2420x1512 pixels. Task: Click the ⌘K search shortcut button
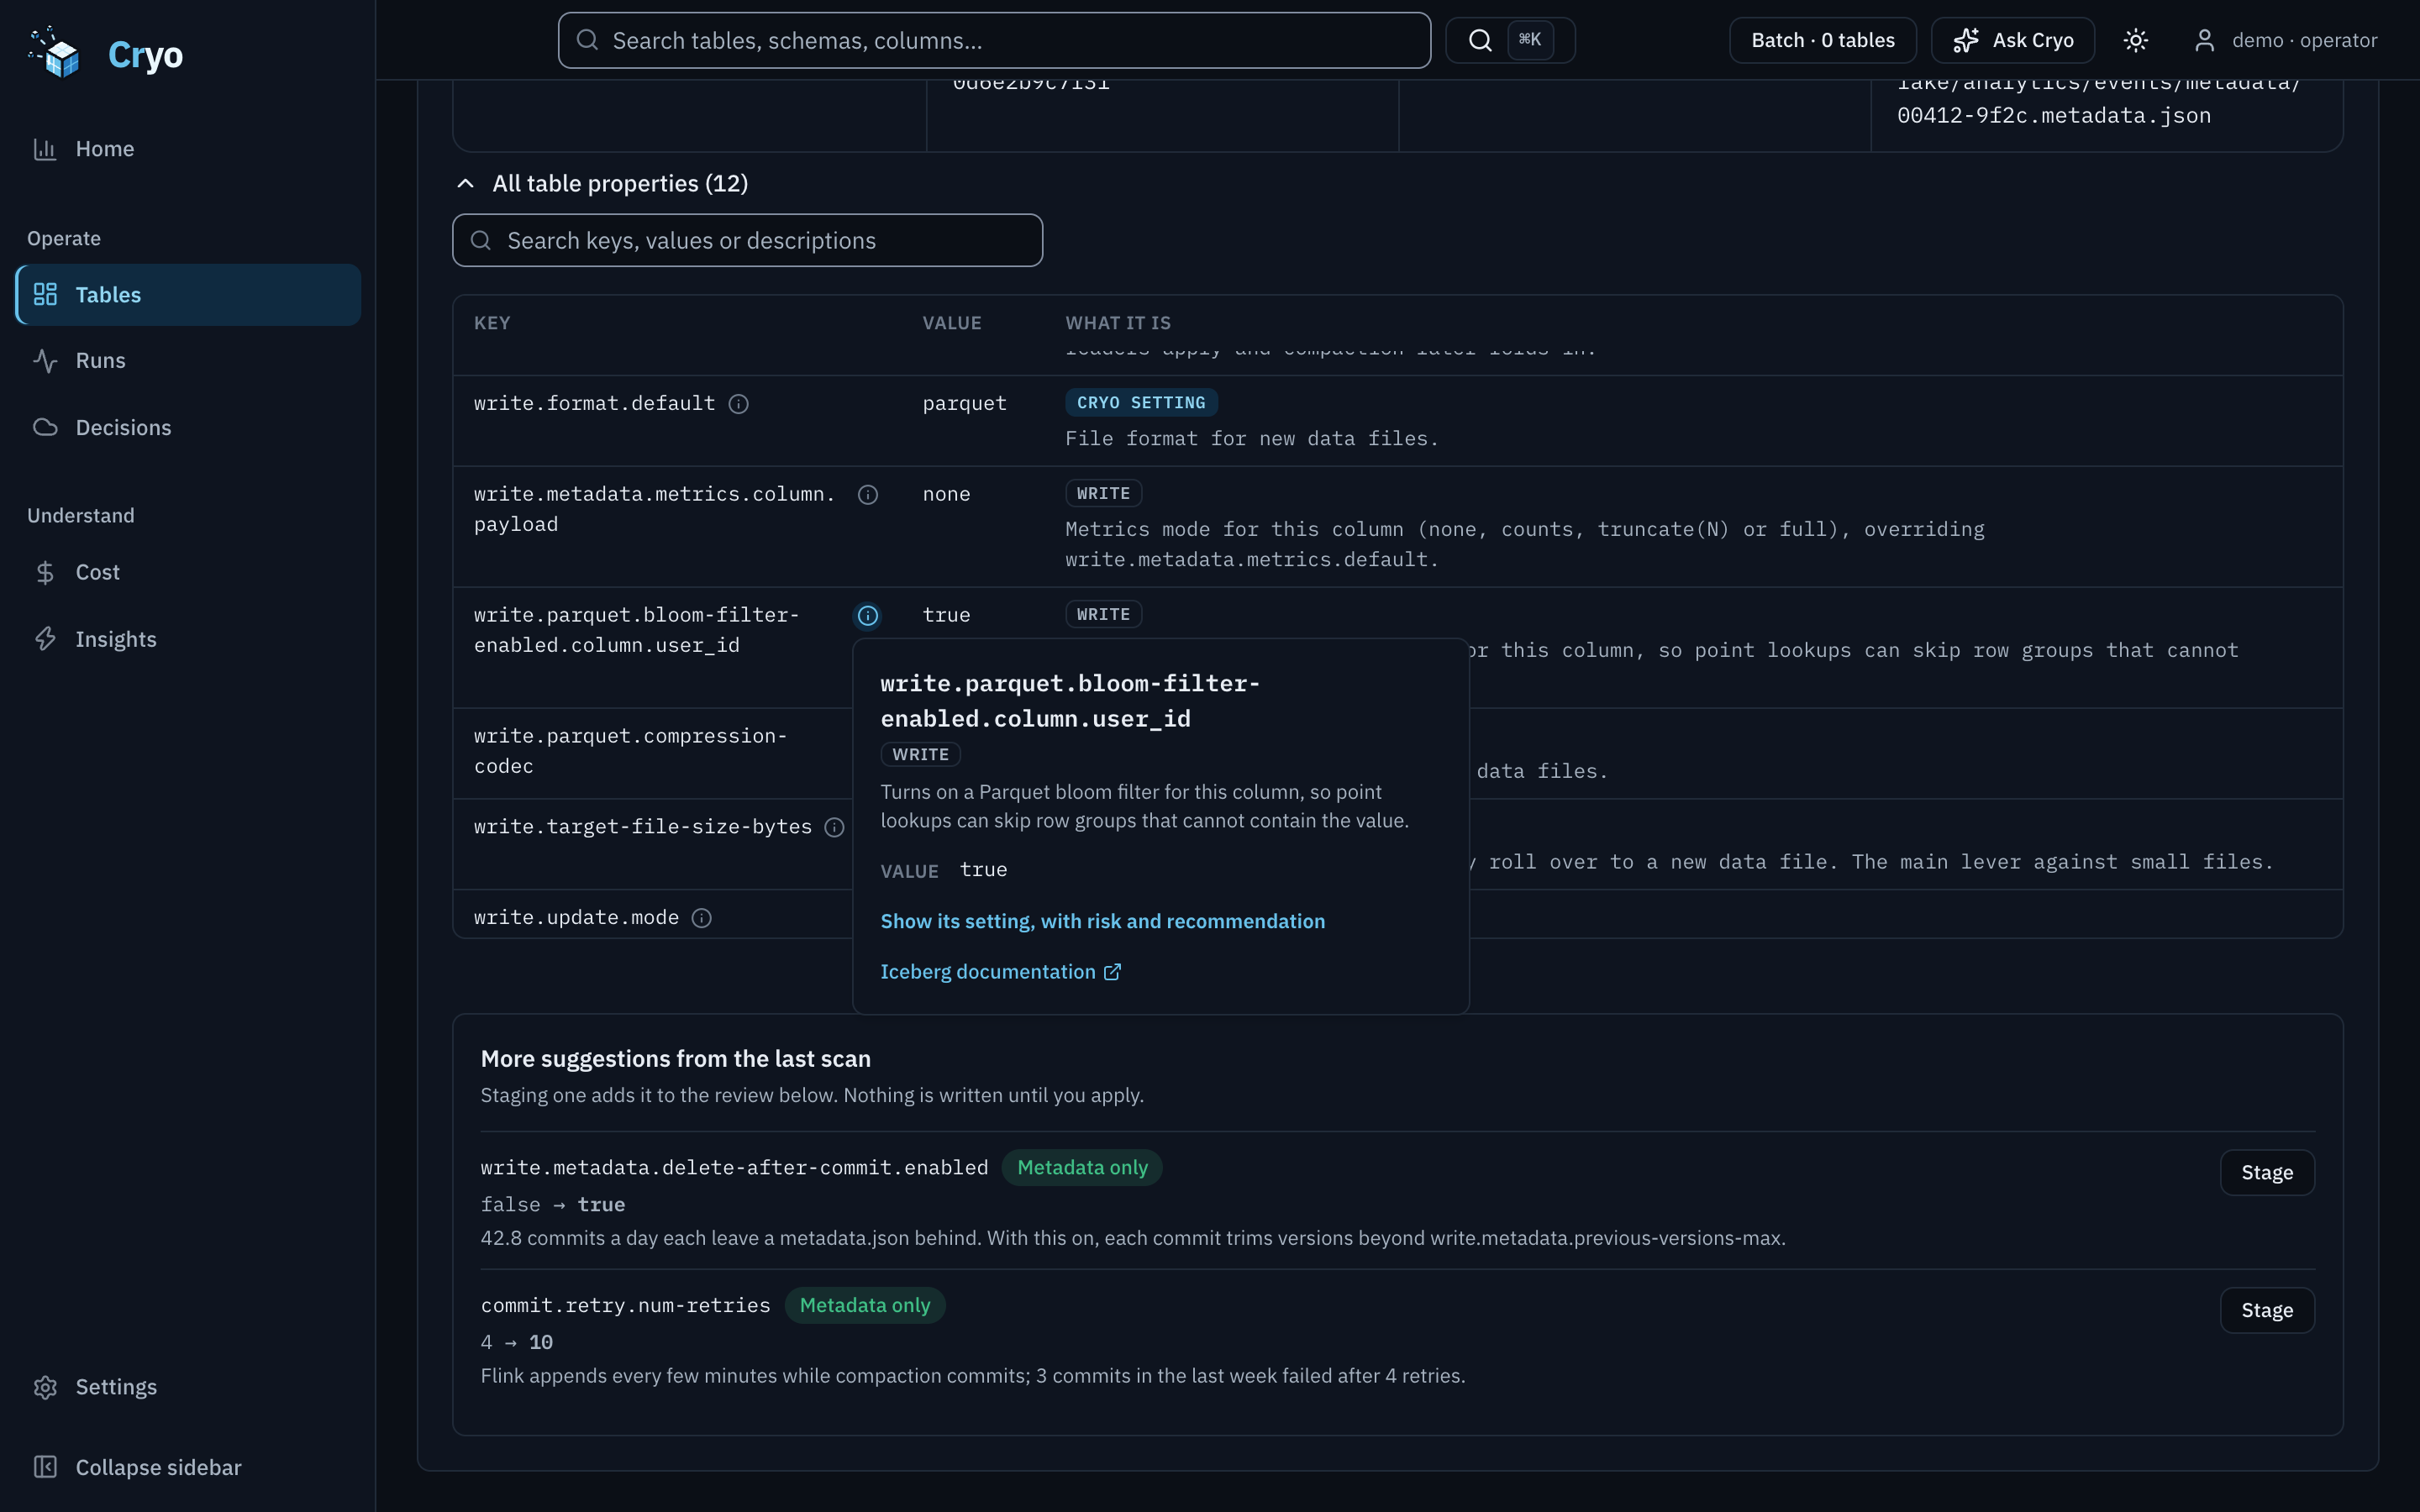click(x=1510, y=41)
